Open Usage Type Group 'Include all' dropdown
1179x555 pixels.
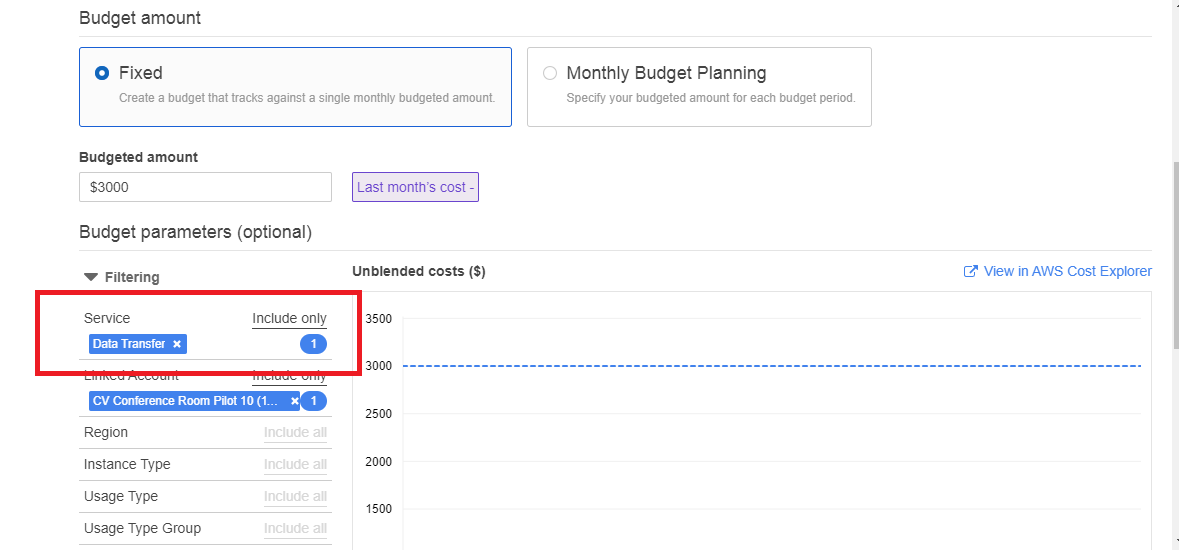pyautogui.click(x=295, y=529)
